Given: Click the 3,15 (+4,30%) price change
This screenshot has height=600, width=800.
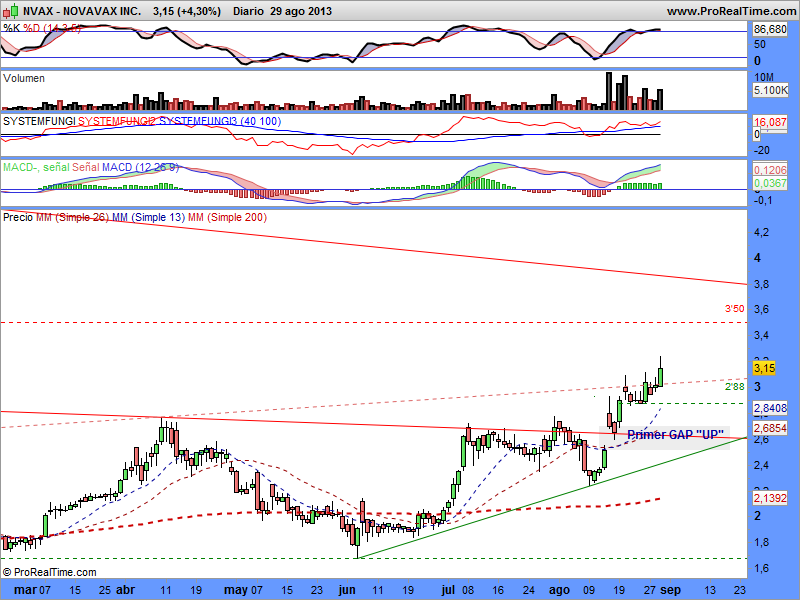Looking at the screenshot, I should click(187, 11).
